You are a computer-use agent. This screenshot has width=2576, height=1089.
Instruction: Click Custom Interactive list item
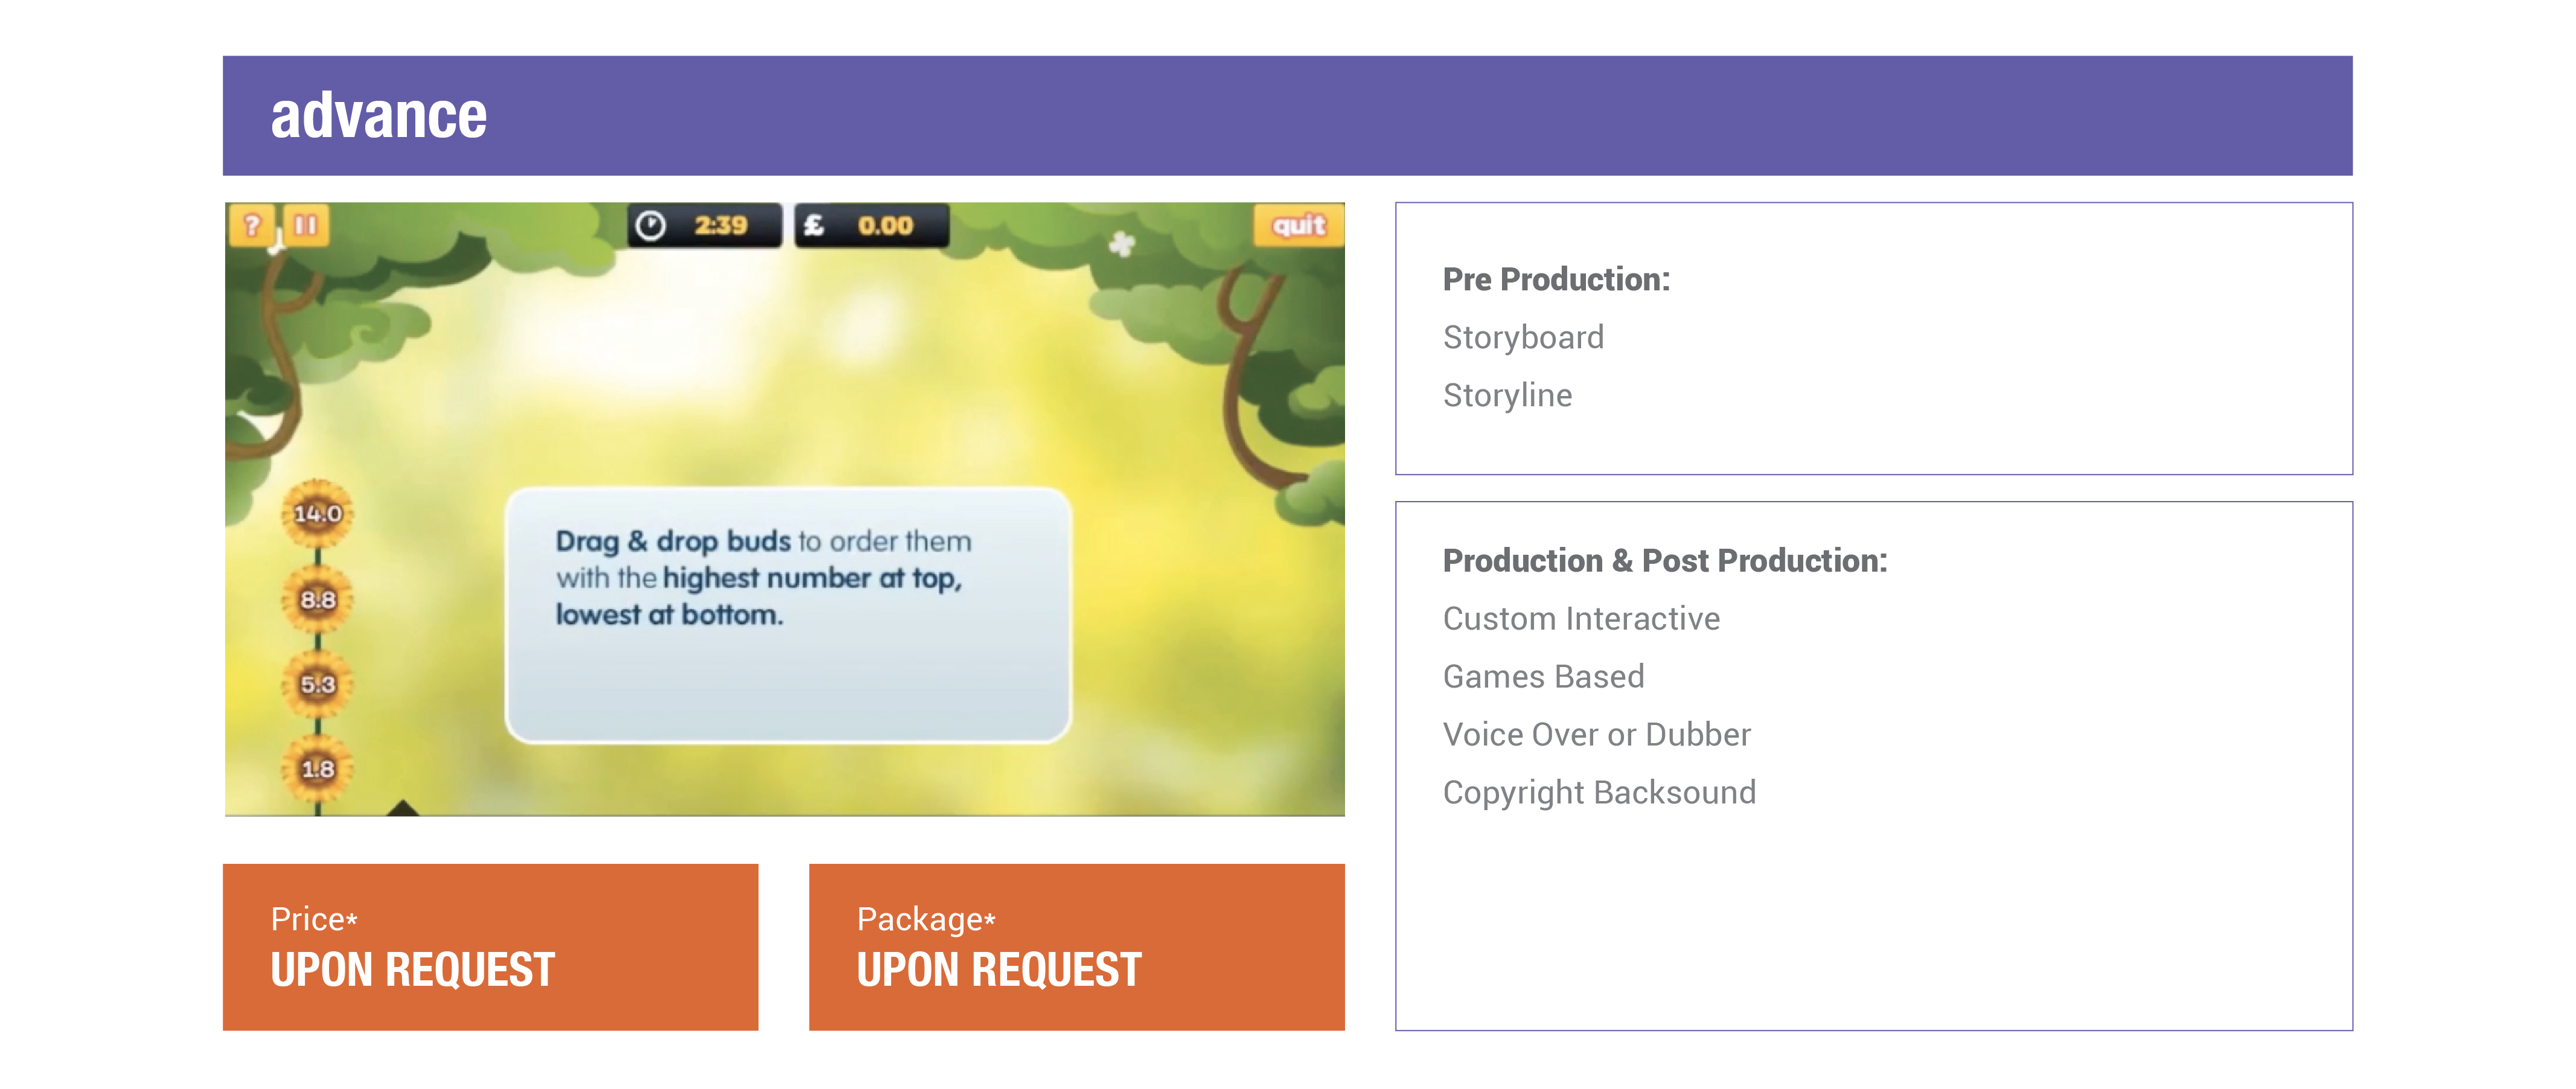(x=1581, y=619)
